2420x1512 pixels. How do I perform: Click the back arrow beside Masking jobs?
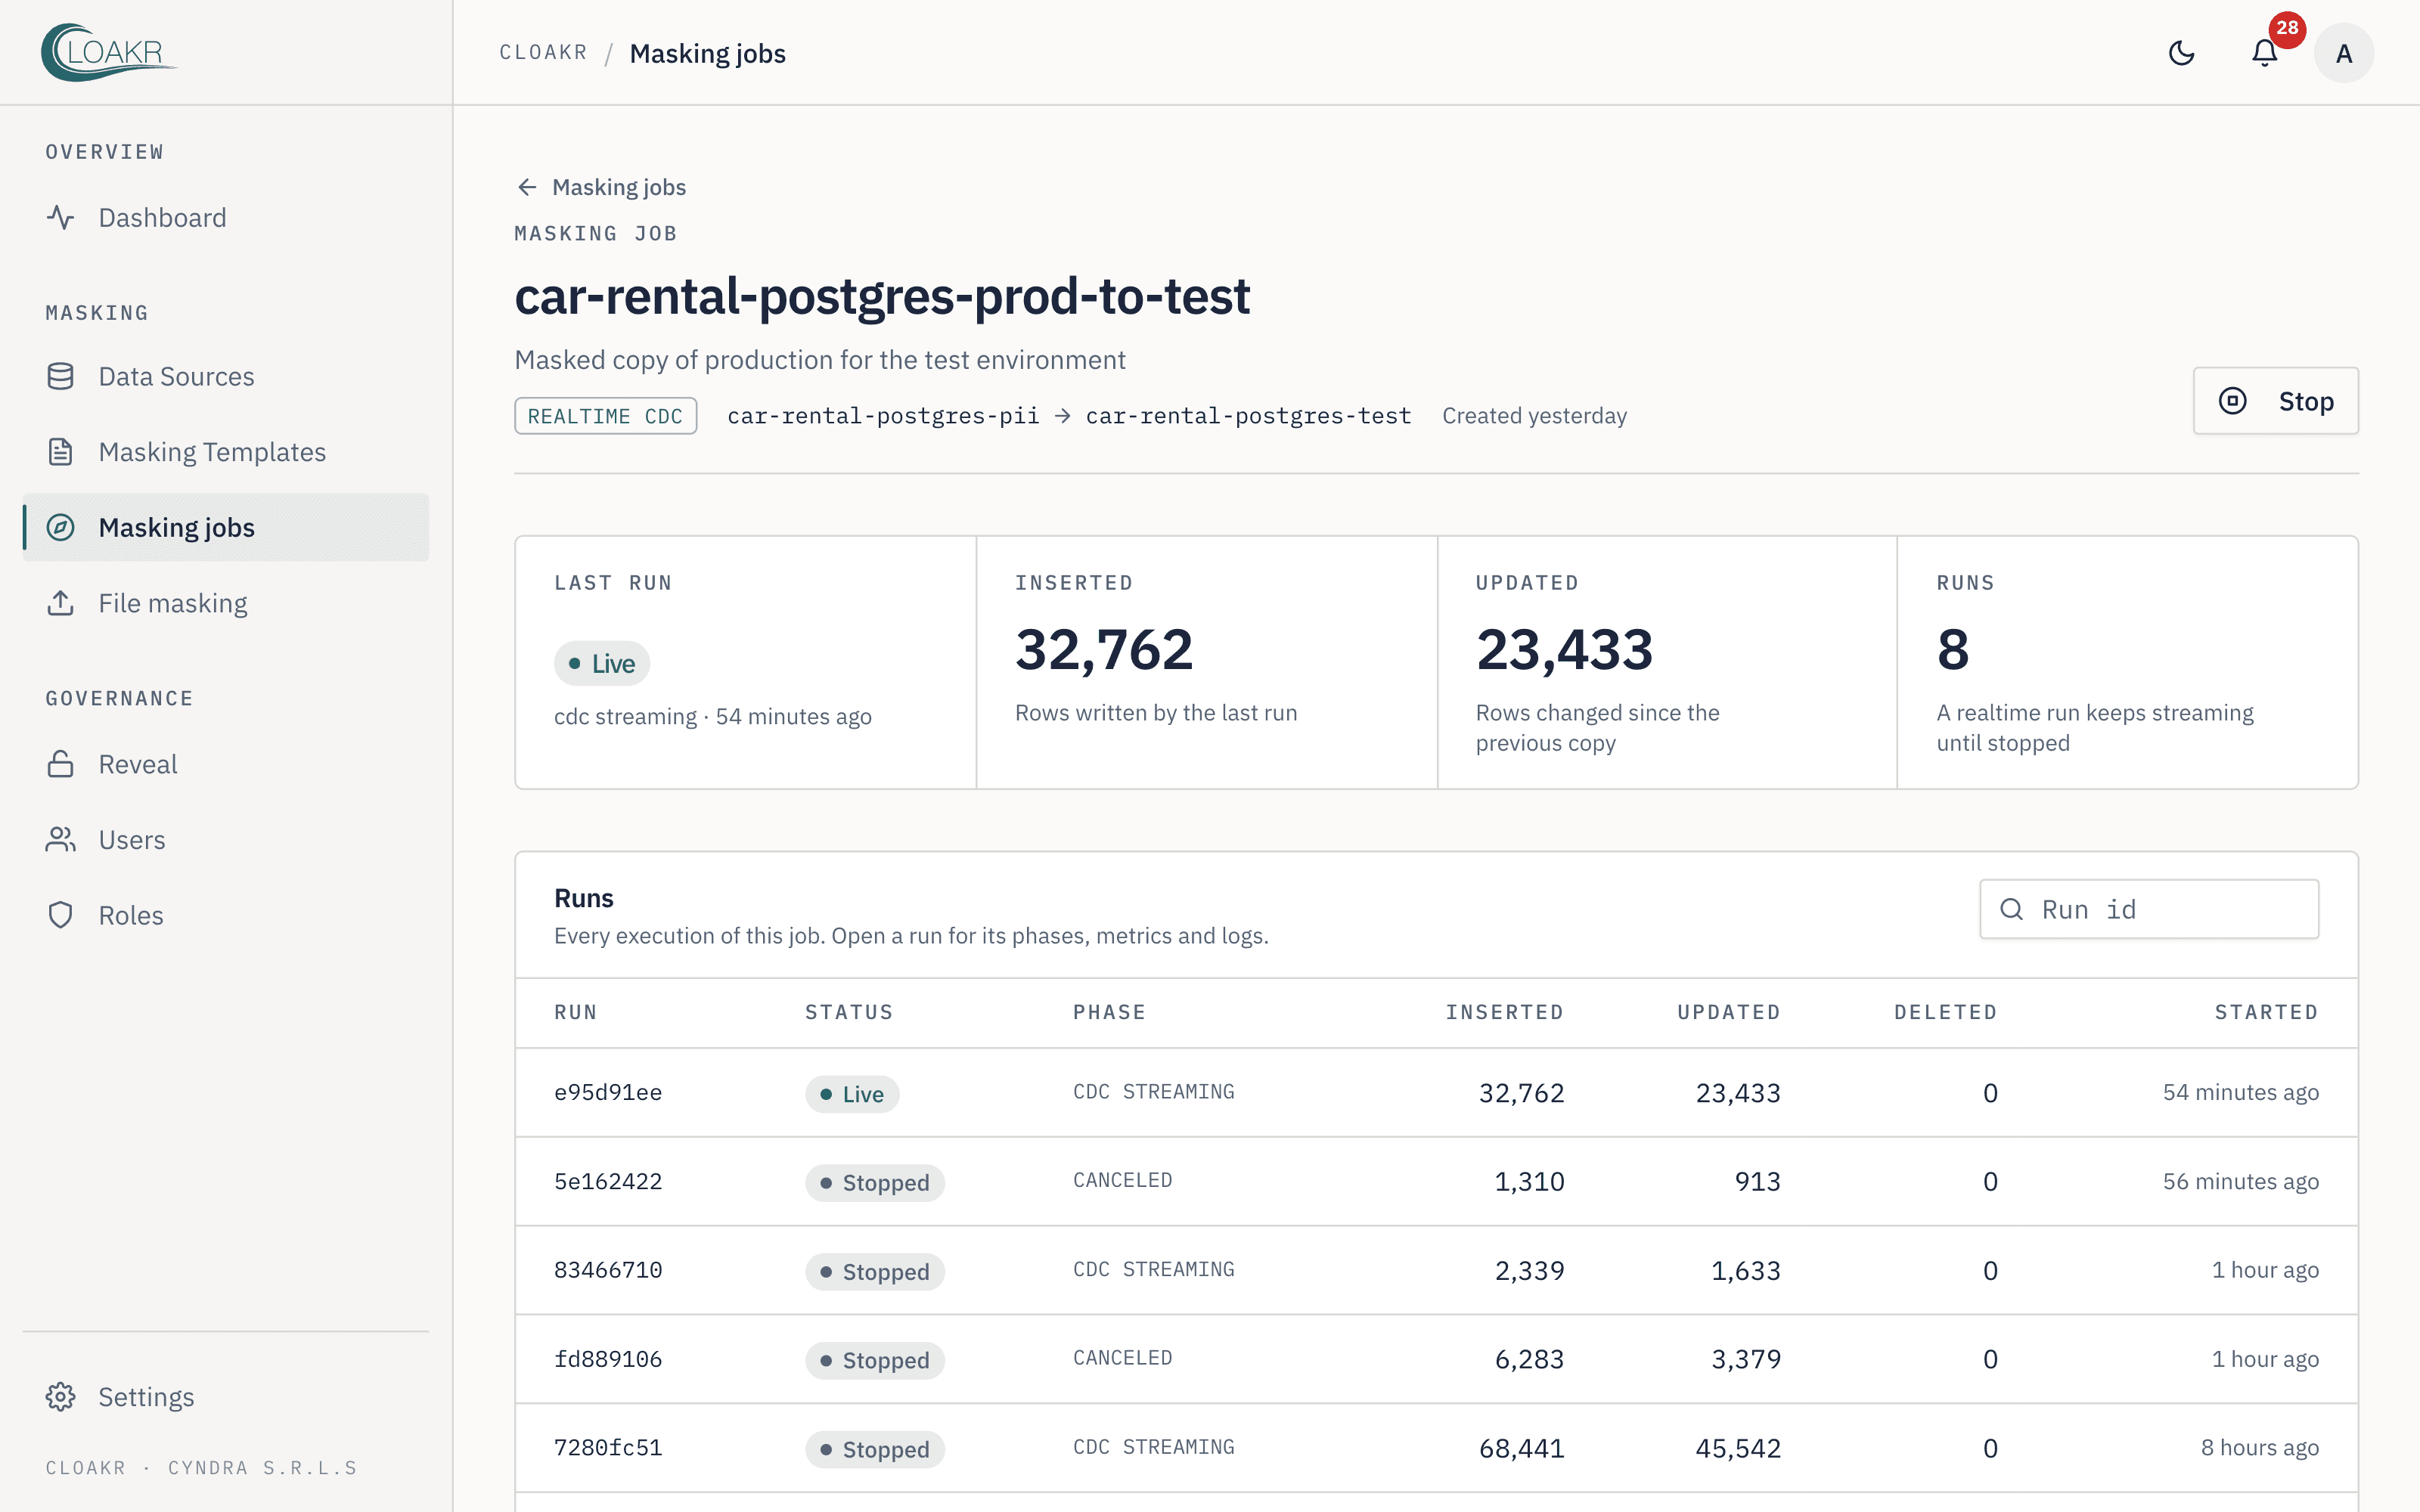527,187
